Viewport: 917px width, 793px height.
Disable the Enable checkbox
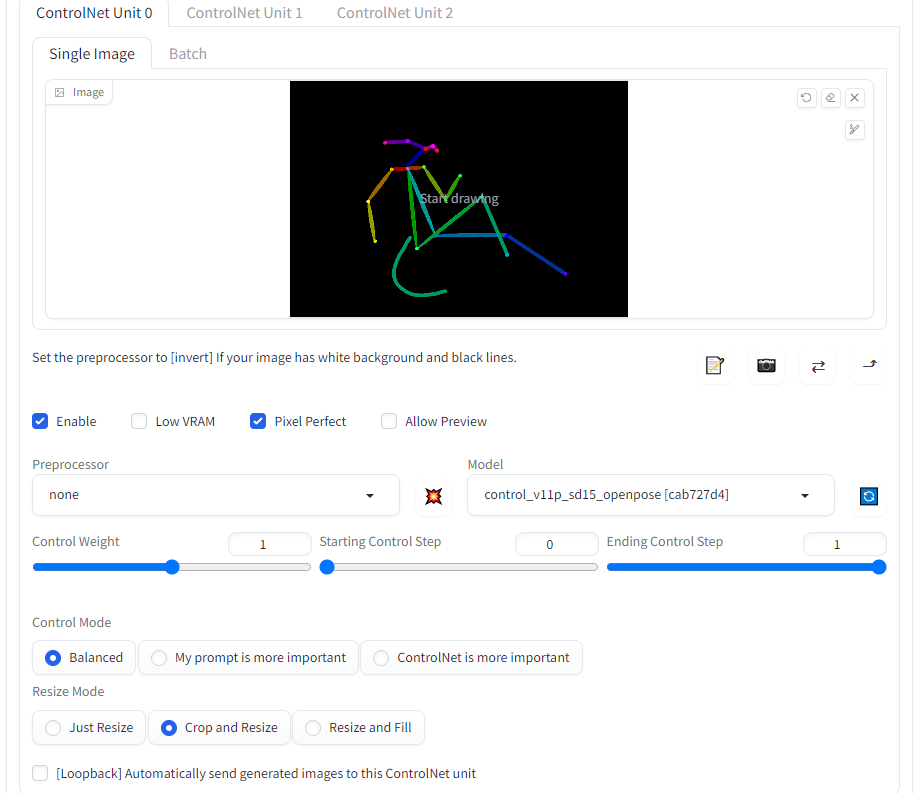39,421
